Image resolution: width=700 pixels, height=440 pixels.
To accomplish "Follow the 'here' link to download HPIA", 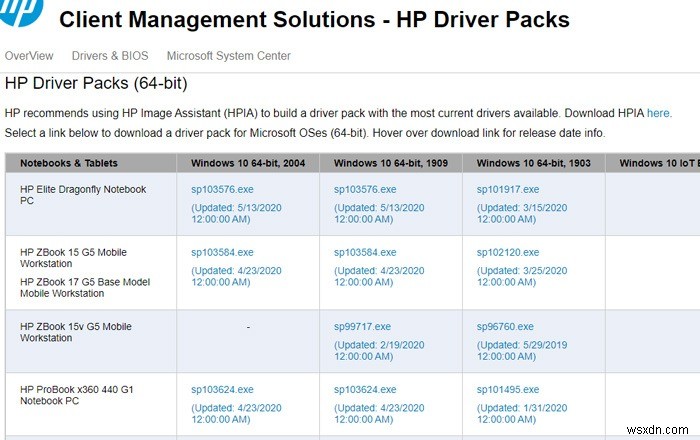I will pyautogui.click(x=658, y=114).
